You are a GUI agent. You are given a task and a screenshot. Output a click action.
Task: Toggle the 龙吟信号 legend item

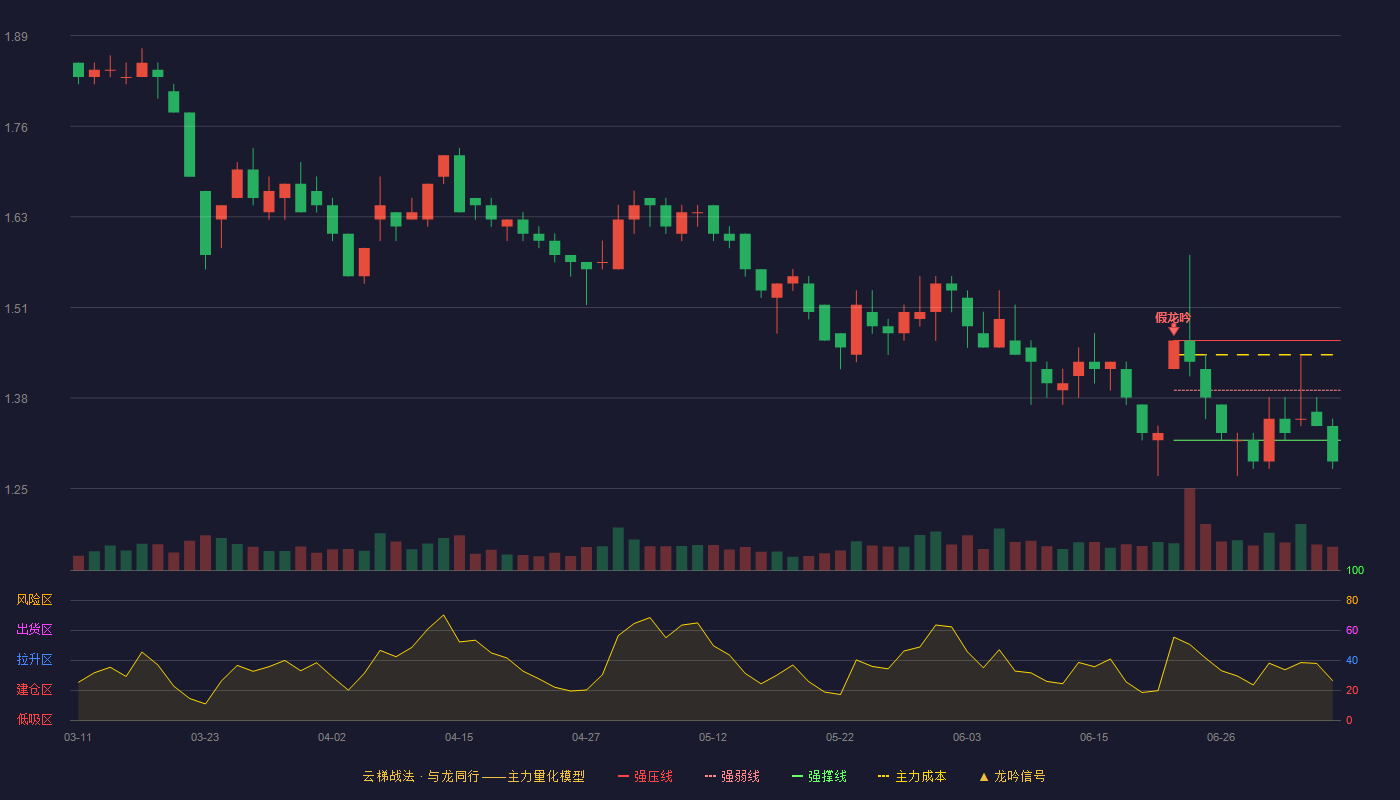[x=1012, y=776]
